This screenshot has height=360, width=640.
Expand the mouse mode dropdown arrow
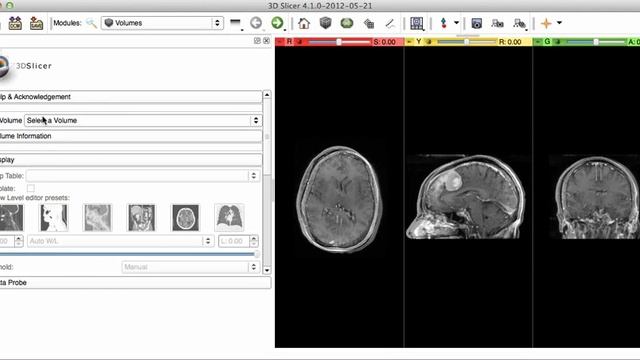[456, 23]
